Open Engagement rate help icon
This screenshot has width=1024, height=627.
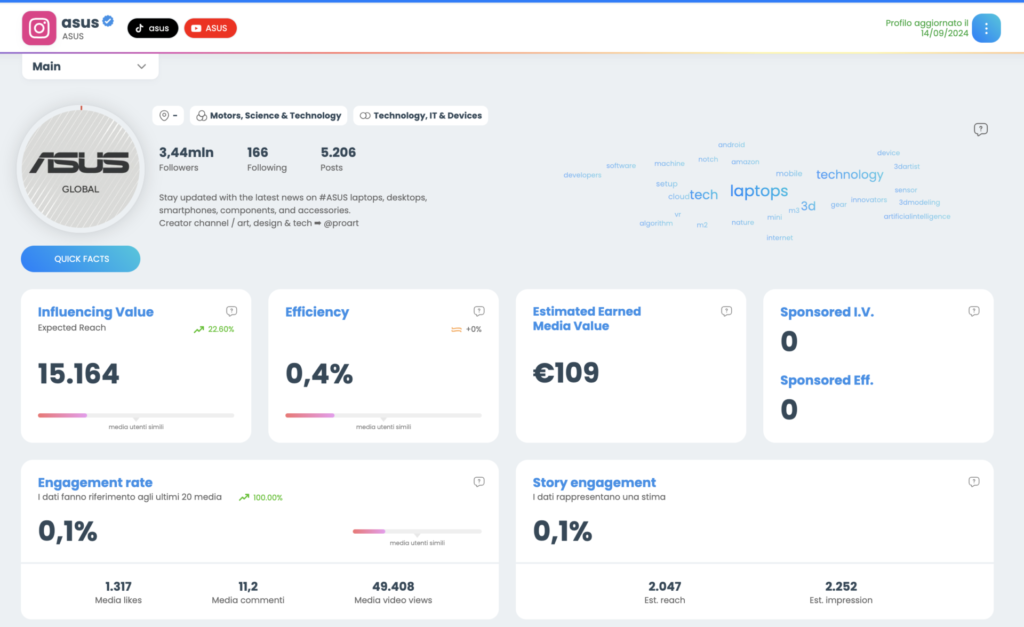(479, 481)
